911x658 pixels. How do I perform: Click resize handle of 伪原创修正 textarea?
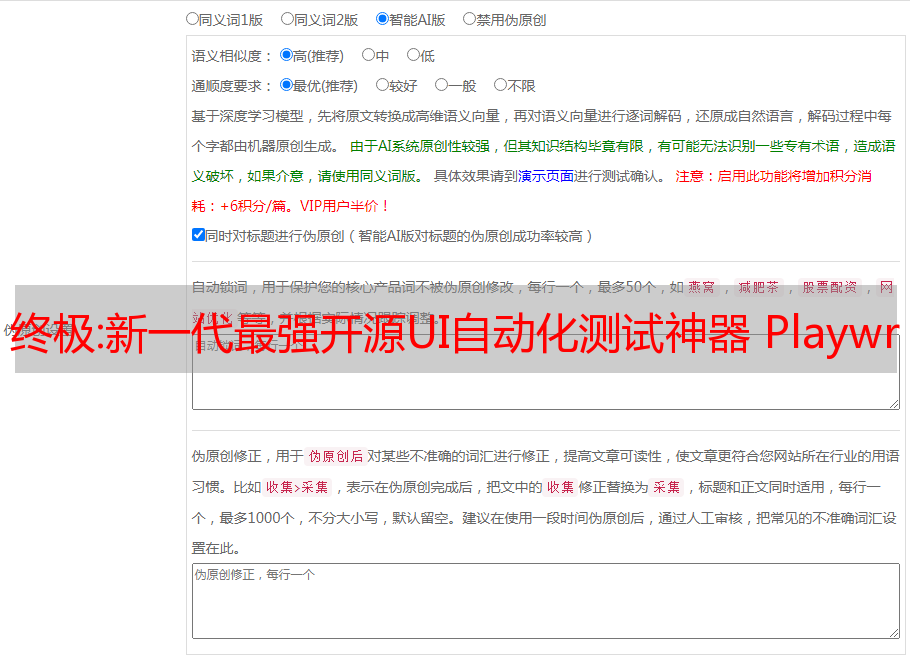click(894, 634)
